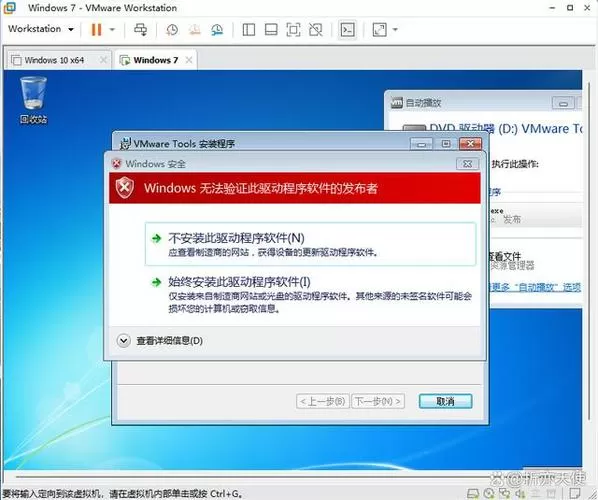Open the Workstation menu
598x500 pixels.
(x=41, y=29)
